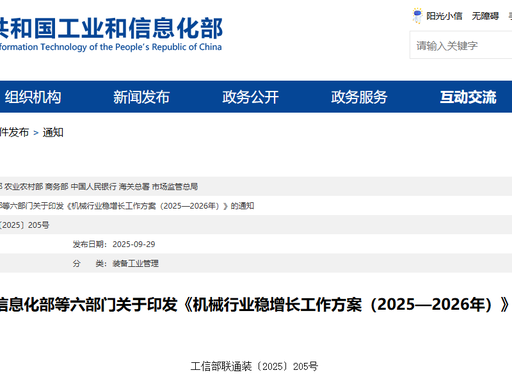The image size is (512, 384).
Task: Open the 新闻发布 navigation menu
Action: 141,97
